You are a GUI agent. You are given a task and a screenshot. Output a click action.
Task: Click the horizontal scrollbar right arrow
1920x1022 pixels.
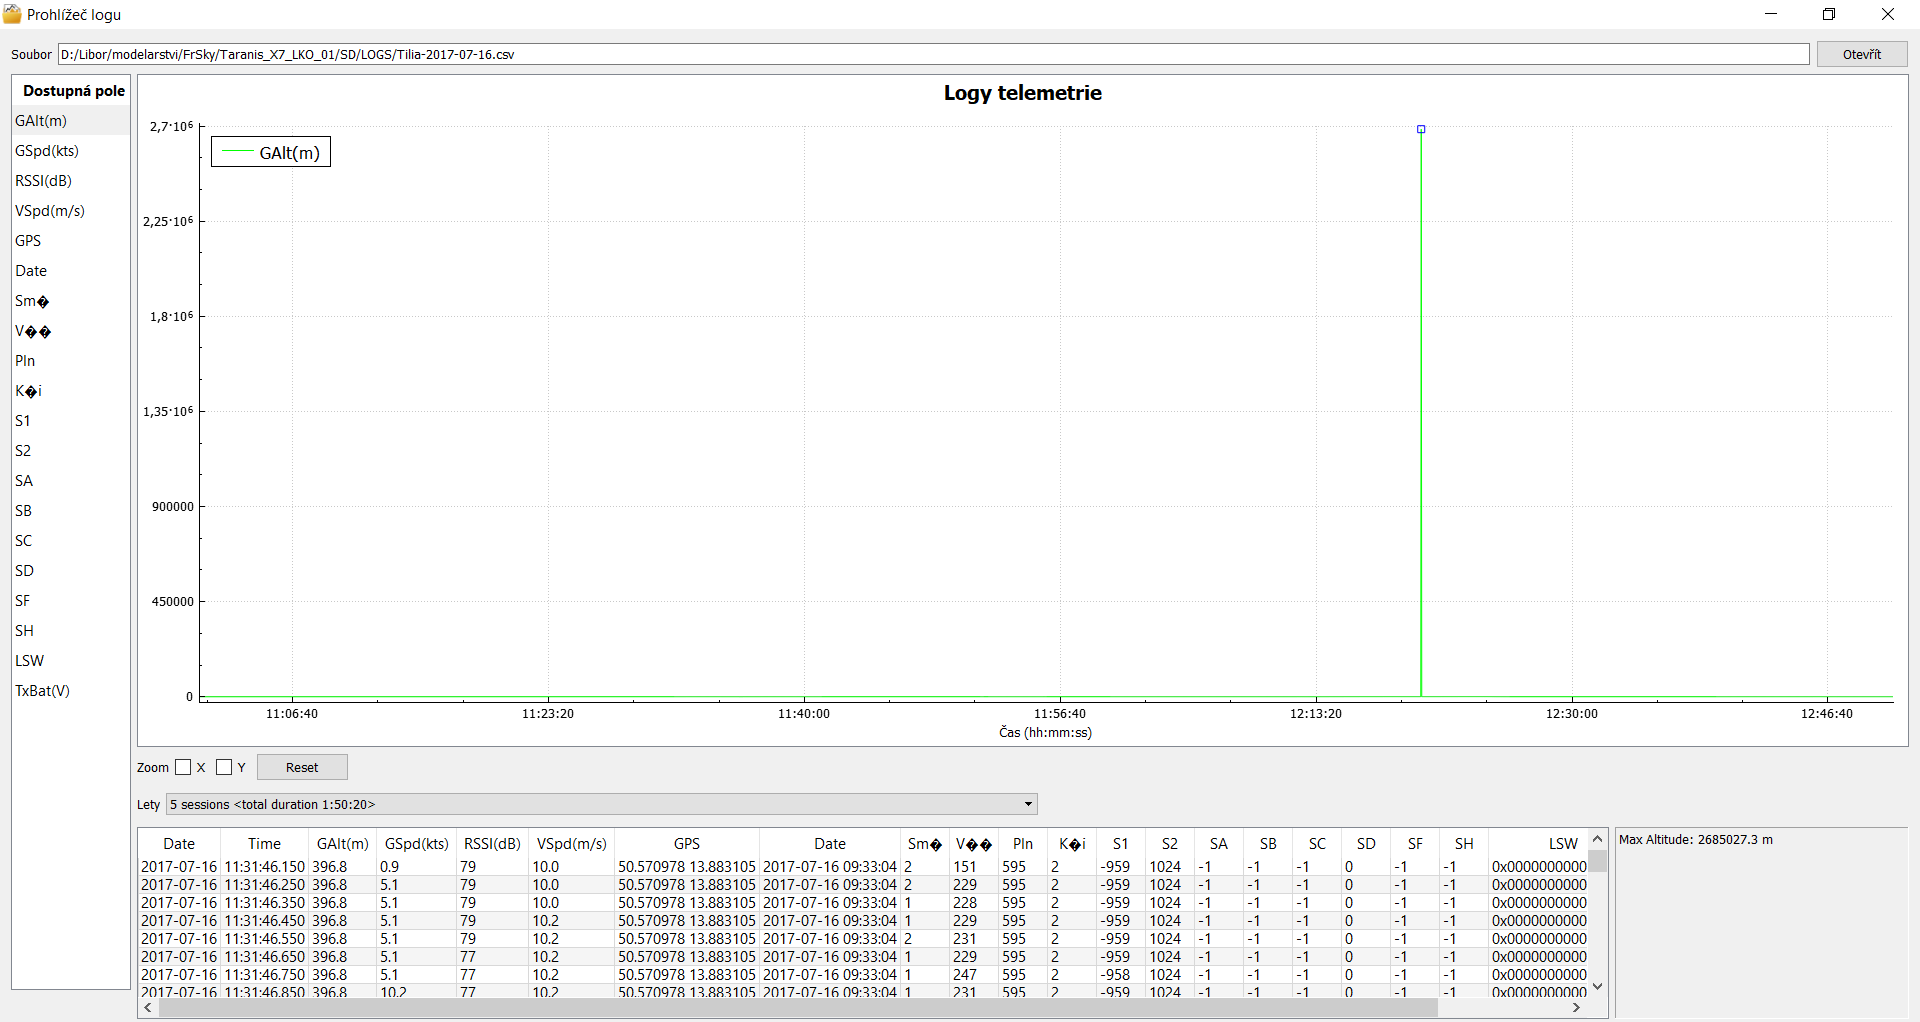coord(1577,1007)
